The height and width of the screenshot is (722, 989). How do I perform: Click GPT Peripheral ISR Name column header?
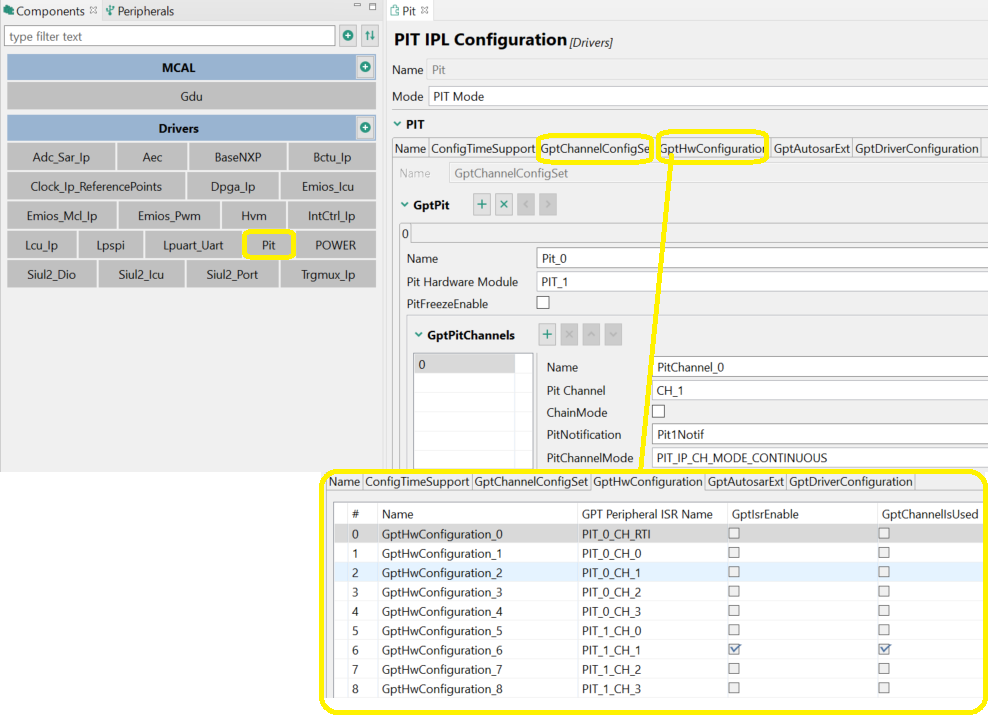[x=652, y=514]
